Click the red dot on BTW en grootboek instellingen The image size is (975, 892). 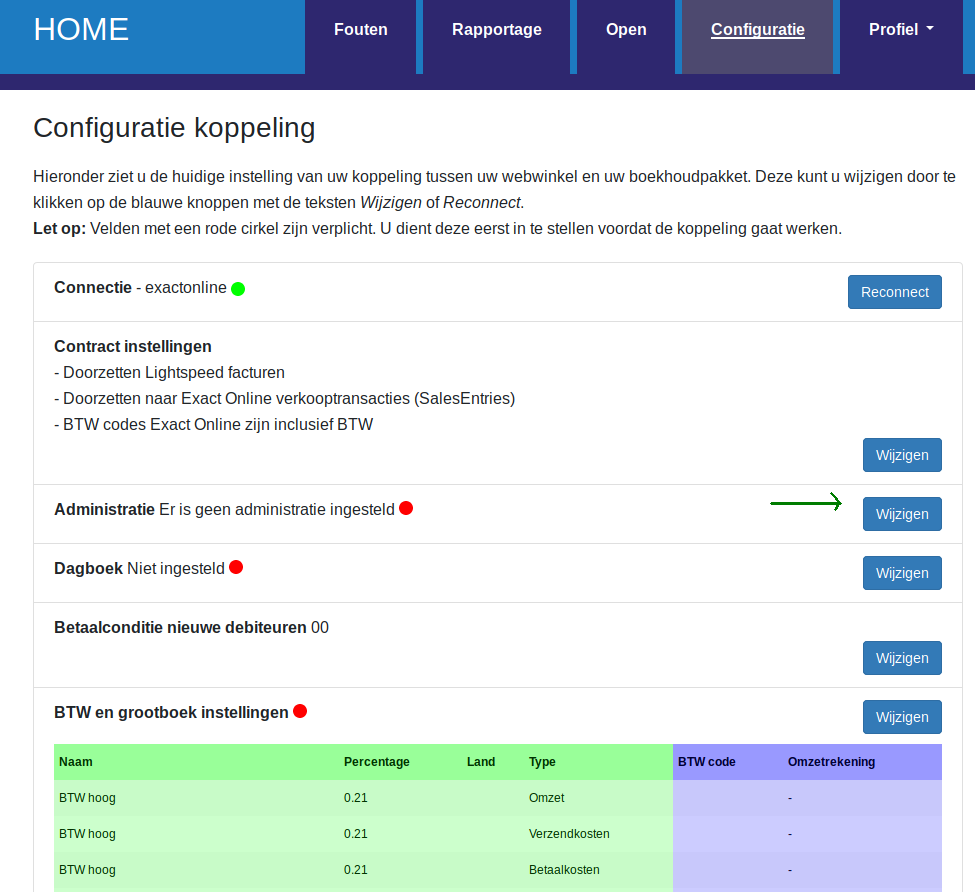(x=301, y=712)
